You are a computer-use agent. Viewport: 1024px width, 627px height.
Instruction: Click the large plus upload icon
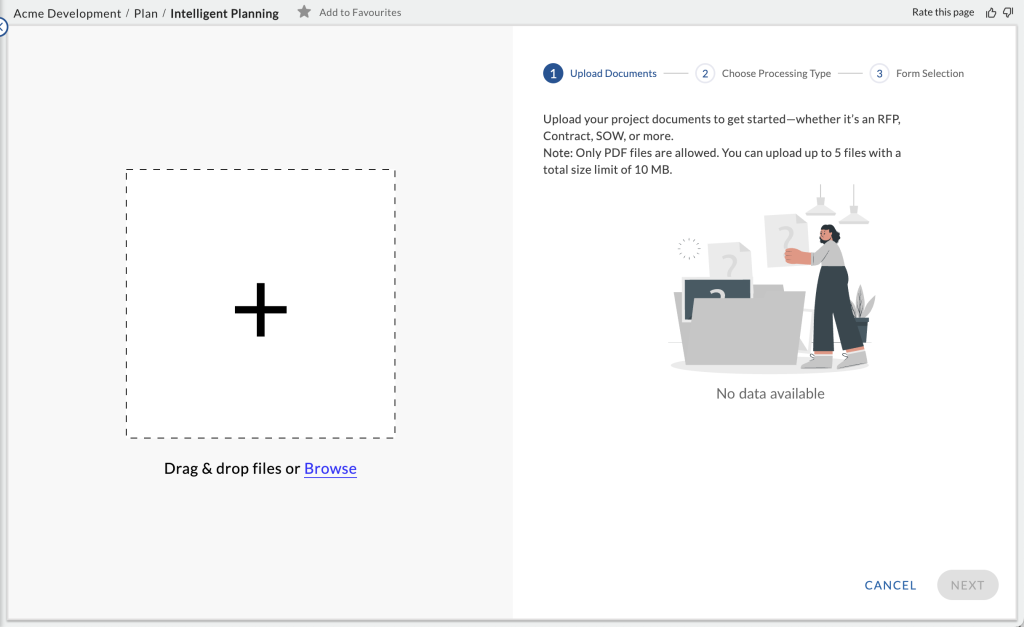[261, 310]
